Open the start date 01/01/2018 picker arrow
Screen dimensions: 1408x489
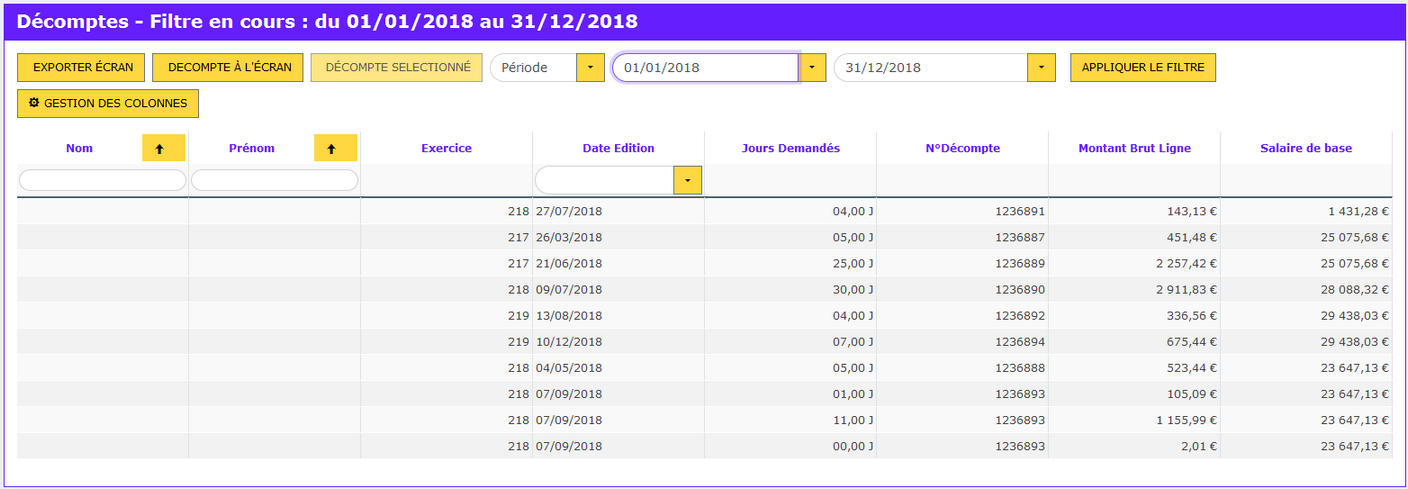click(812, 68)
